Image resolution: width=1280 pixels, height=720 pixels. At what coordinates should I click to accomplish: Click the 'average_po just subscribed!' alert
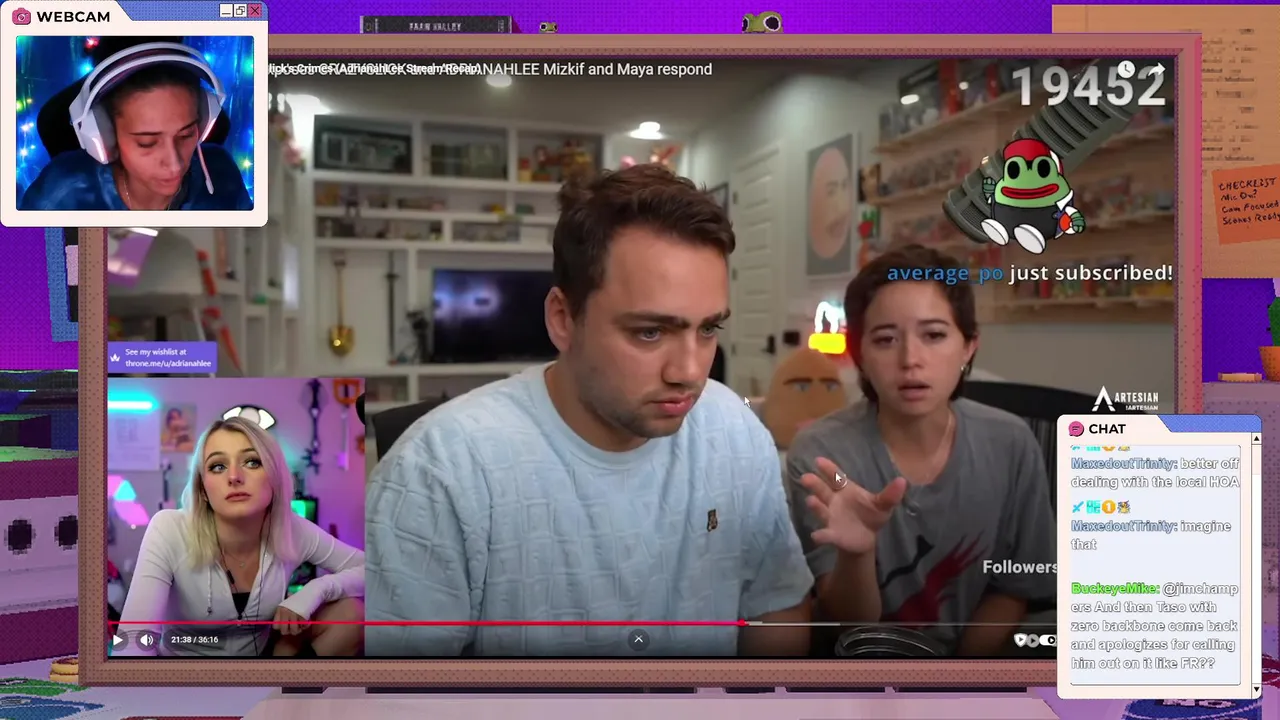click(x=1030, y=273)
